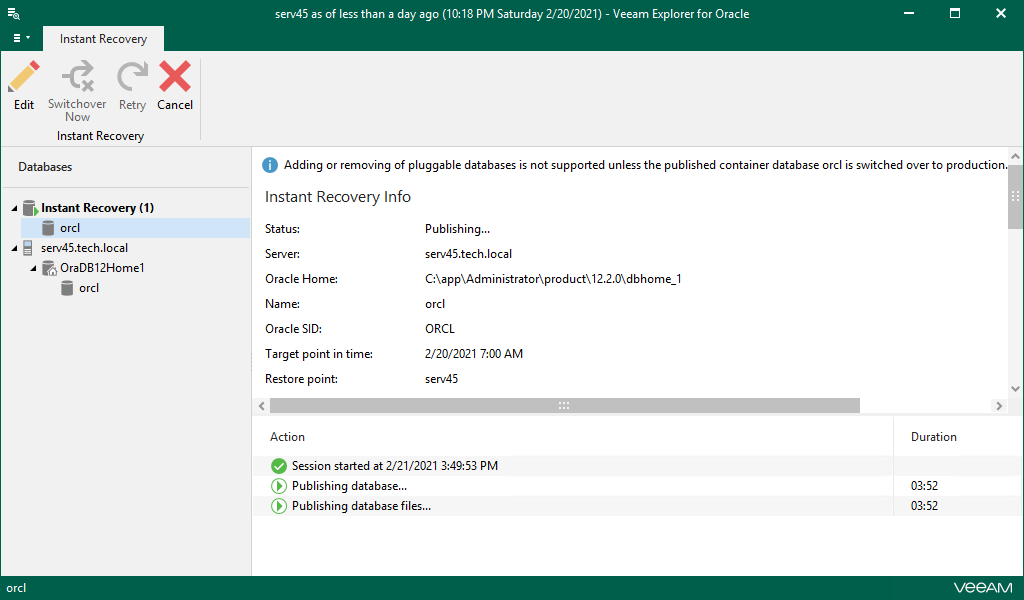Click the Veeam logo in status bar
Image resolution: width=1024 pixels, height=600 pixels.
click(983, 588)
